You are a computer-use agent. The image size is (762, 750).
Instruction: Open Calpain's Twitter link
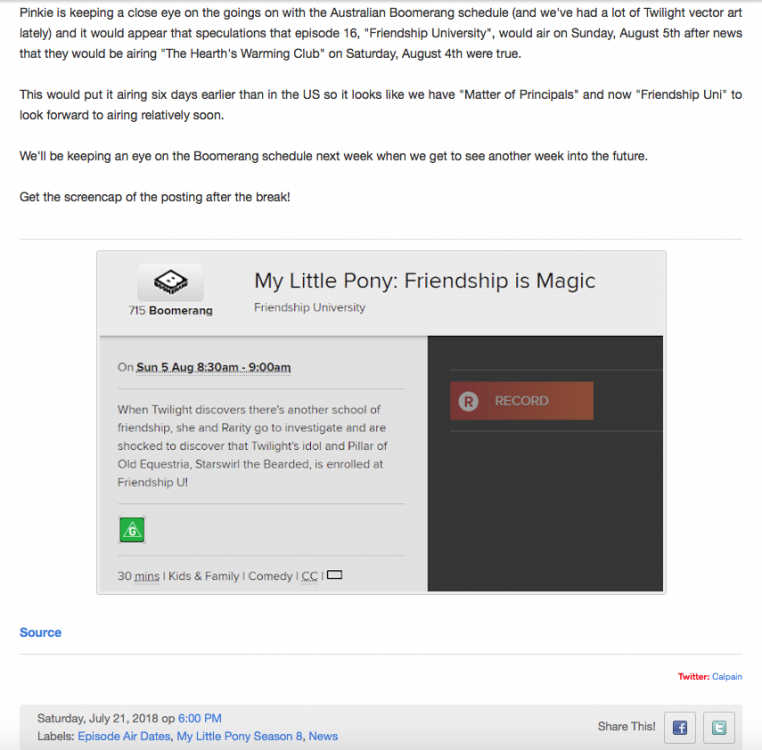tap(727, 677)
